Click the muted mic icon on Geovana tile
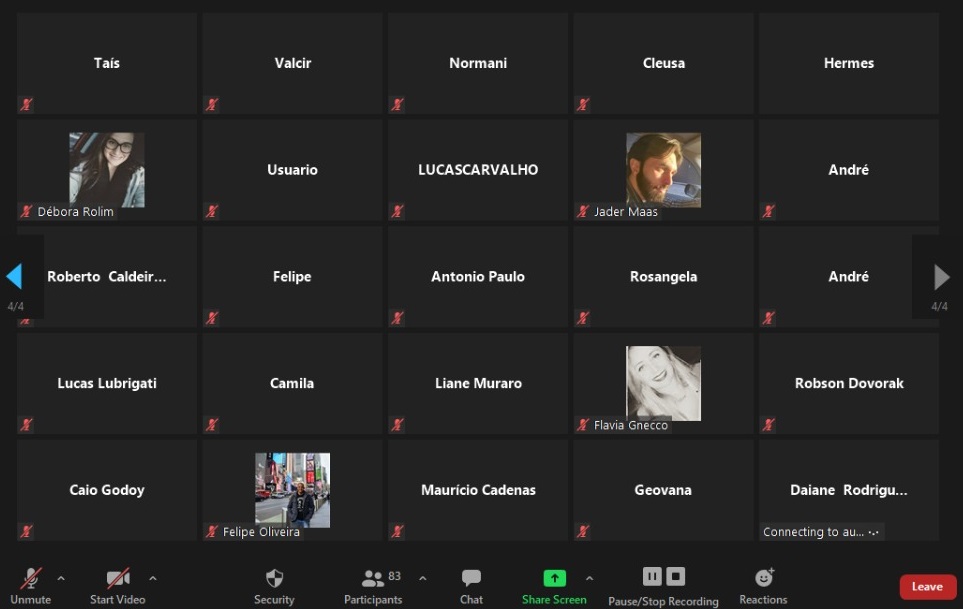The width and height of the screenshot is (963, 609). 583,532
